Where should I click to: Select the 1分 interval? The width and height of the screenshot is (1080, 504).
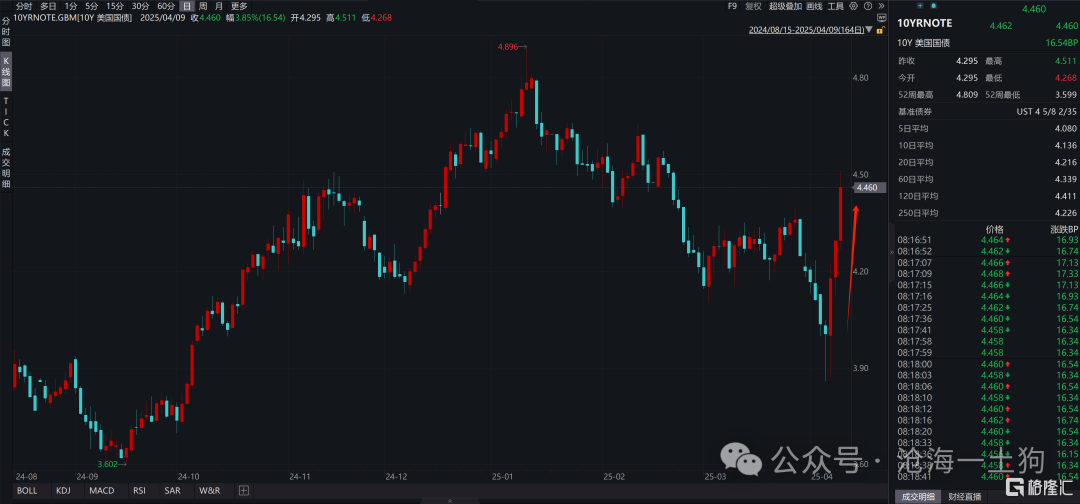point(71,6)
